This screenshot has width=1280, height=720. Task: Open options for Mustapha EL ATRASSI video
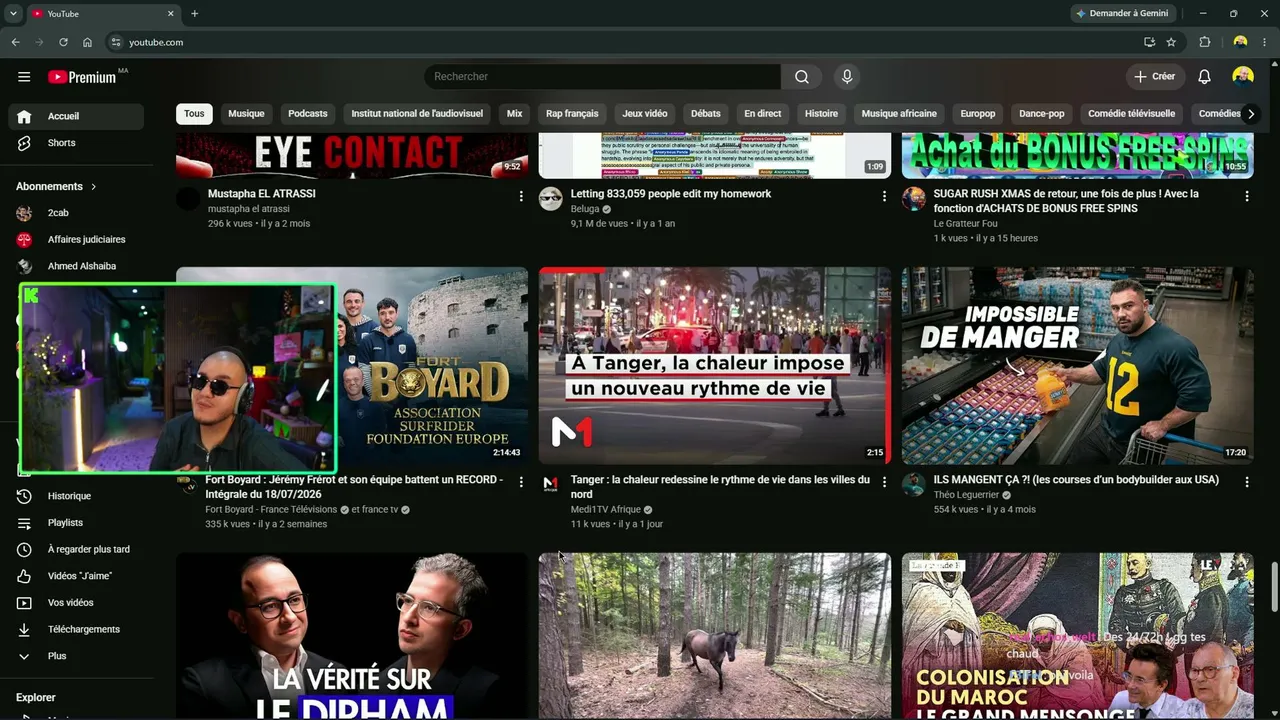click(x=521, y=197)
